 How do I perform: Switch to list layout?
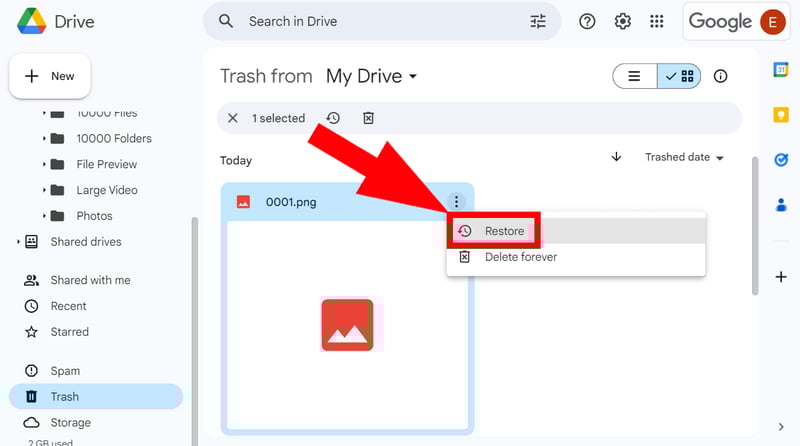[634, 76]
